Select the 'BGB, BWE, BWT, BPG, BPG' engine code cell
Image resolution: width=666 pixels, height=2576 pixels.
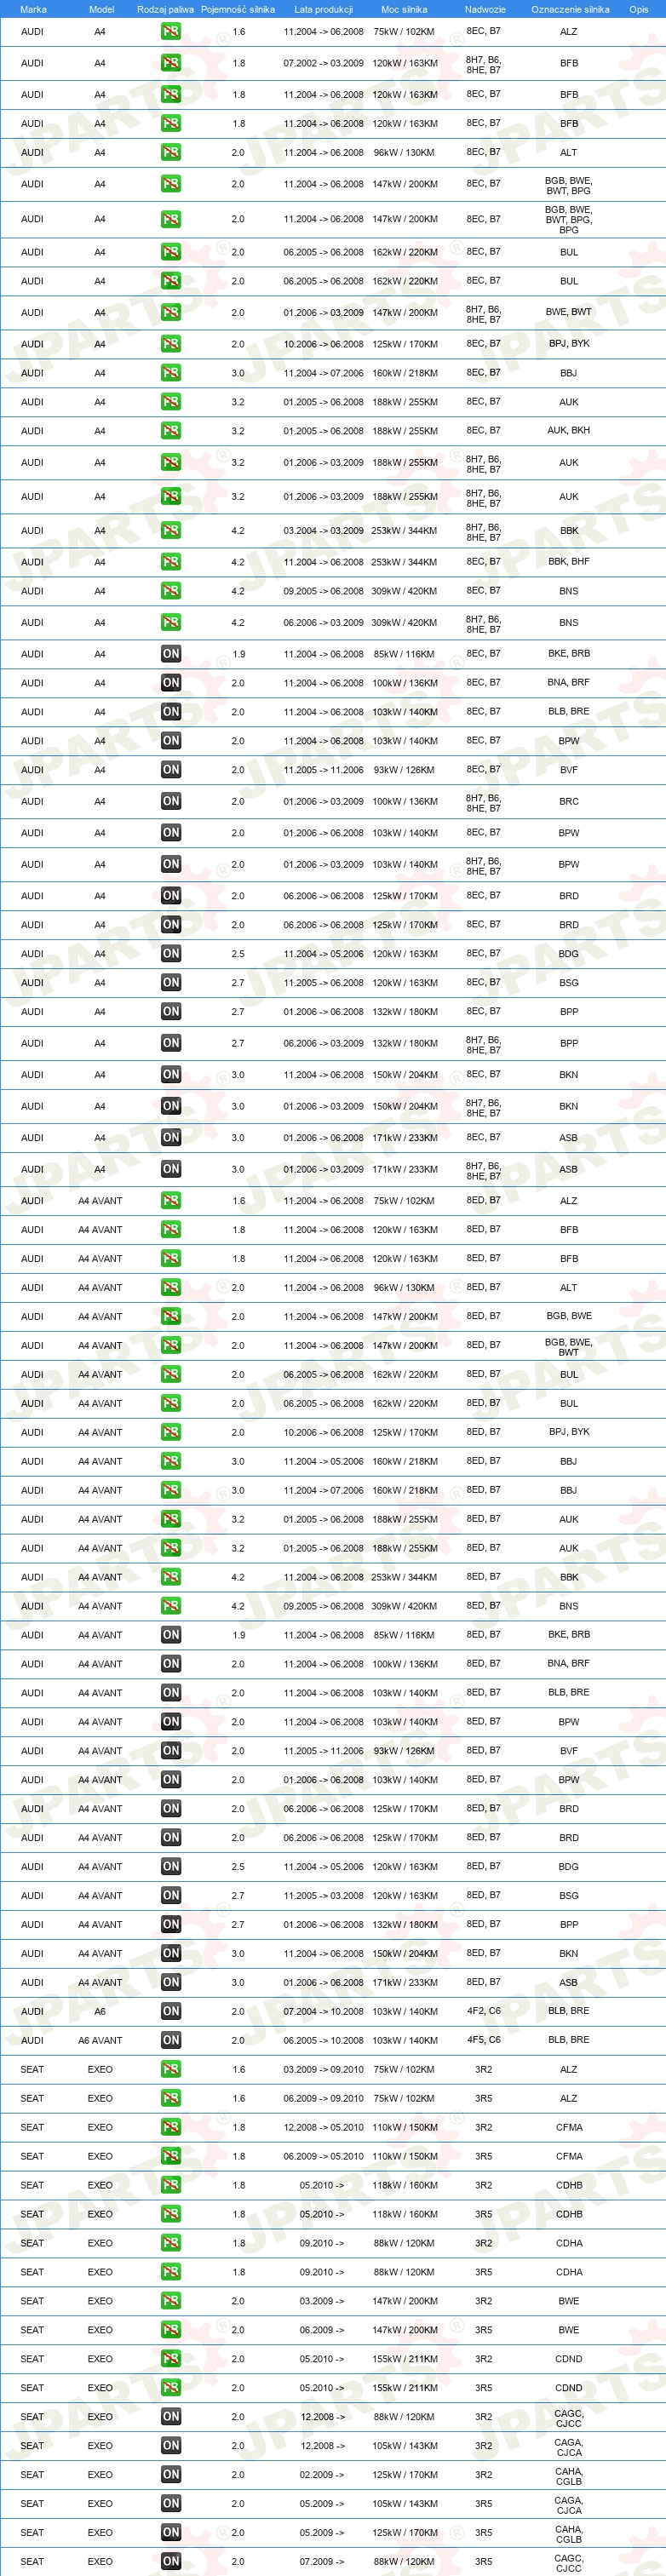tap(568, 220)
